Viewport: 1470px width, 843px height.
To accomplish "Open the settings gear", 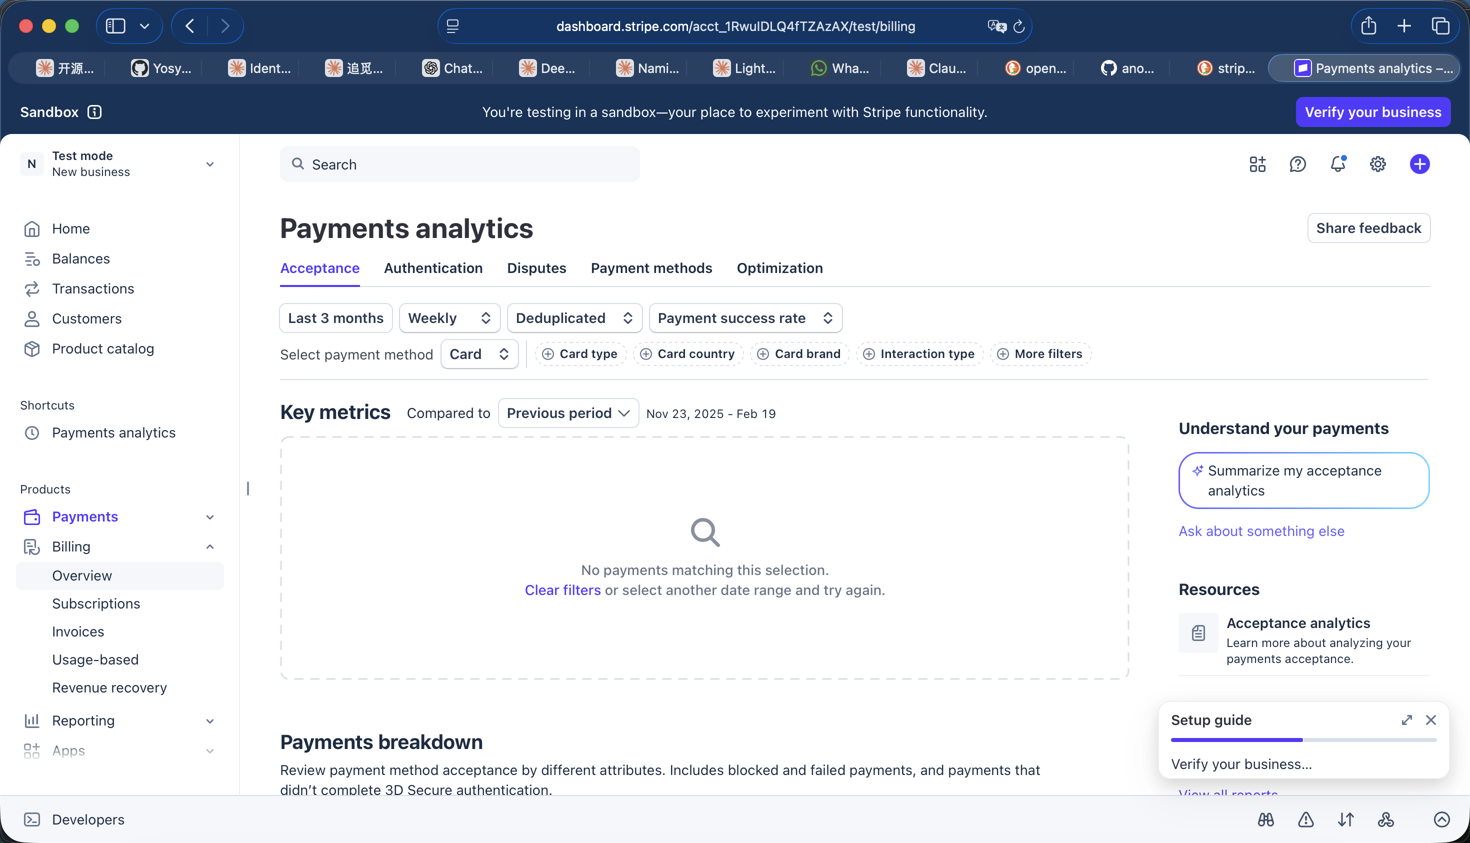I will [1378, 164].
